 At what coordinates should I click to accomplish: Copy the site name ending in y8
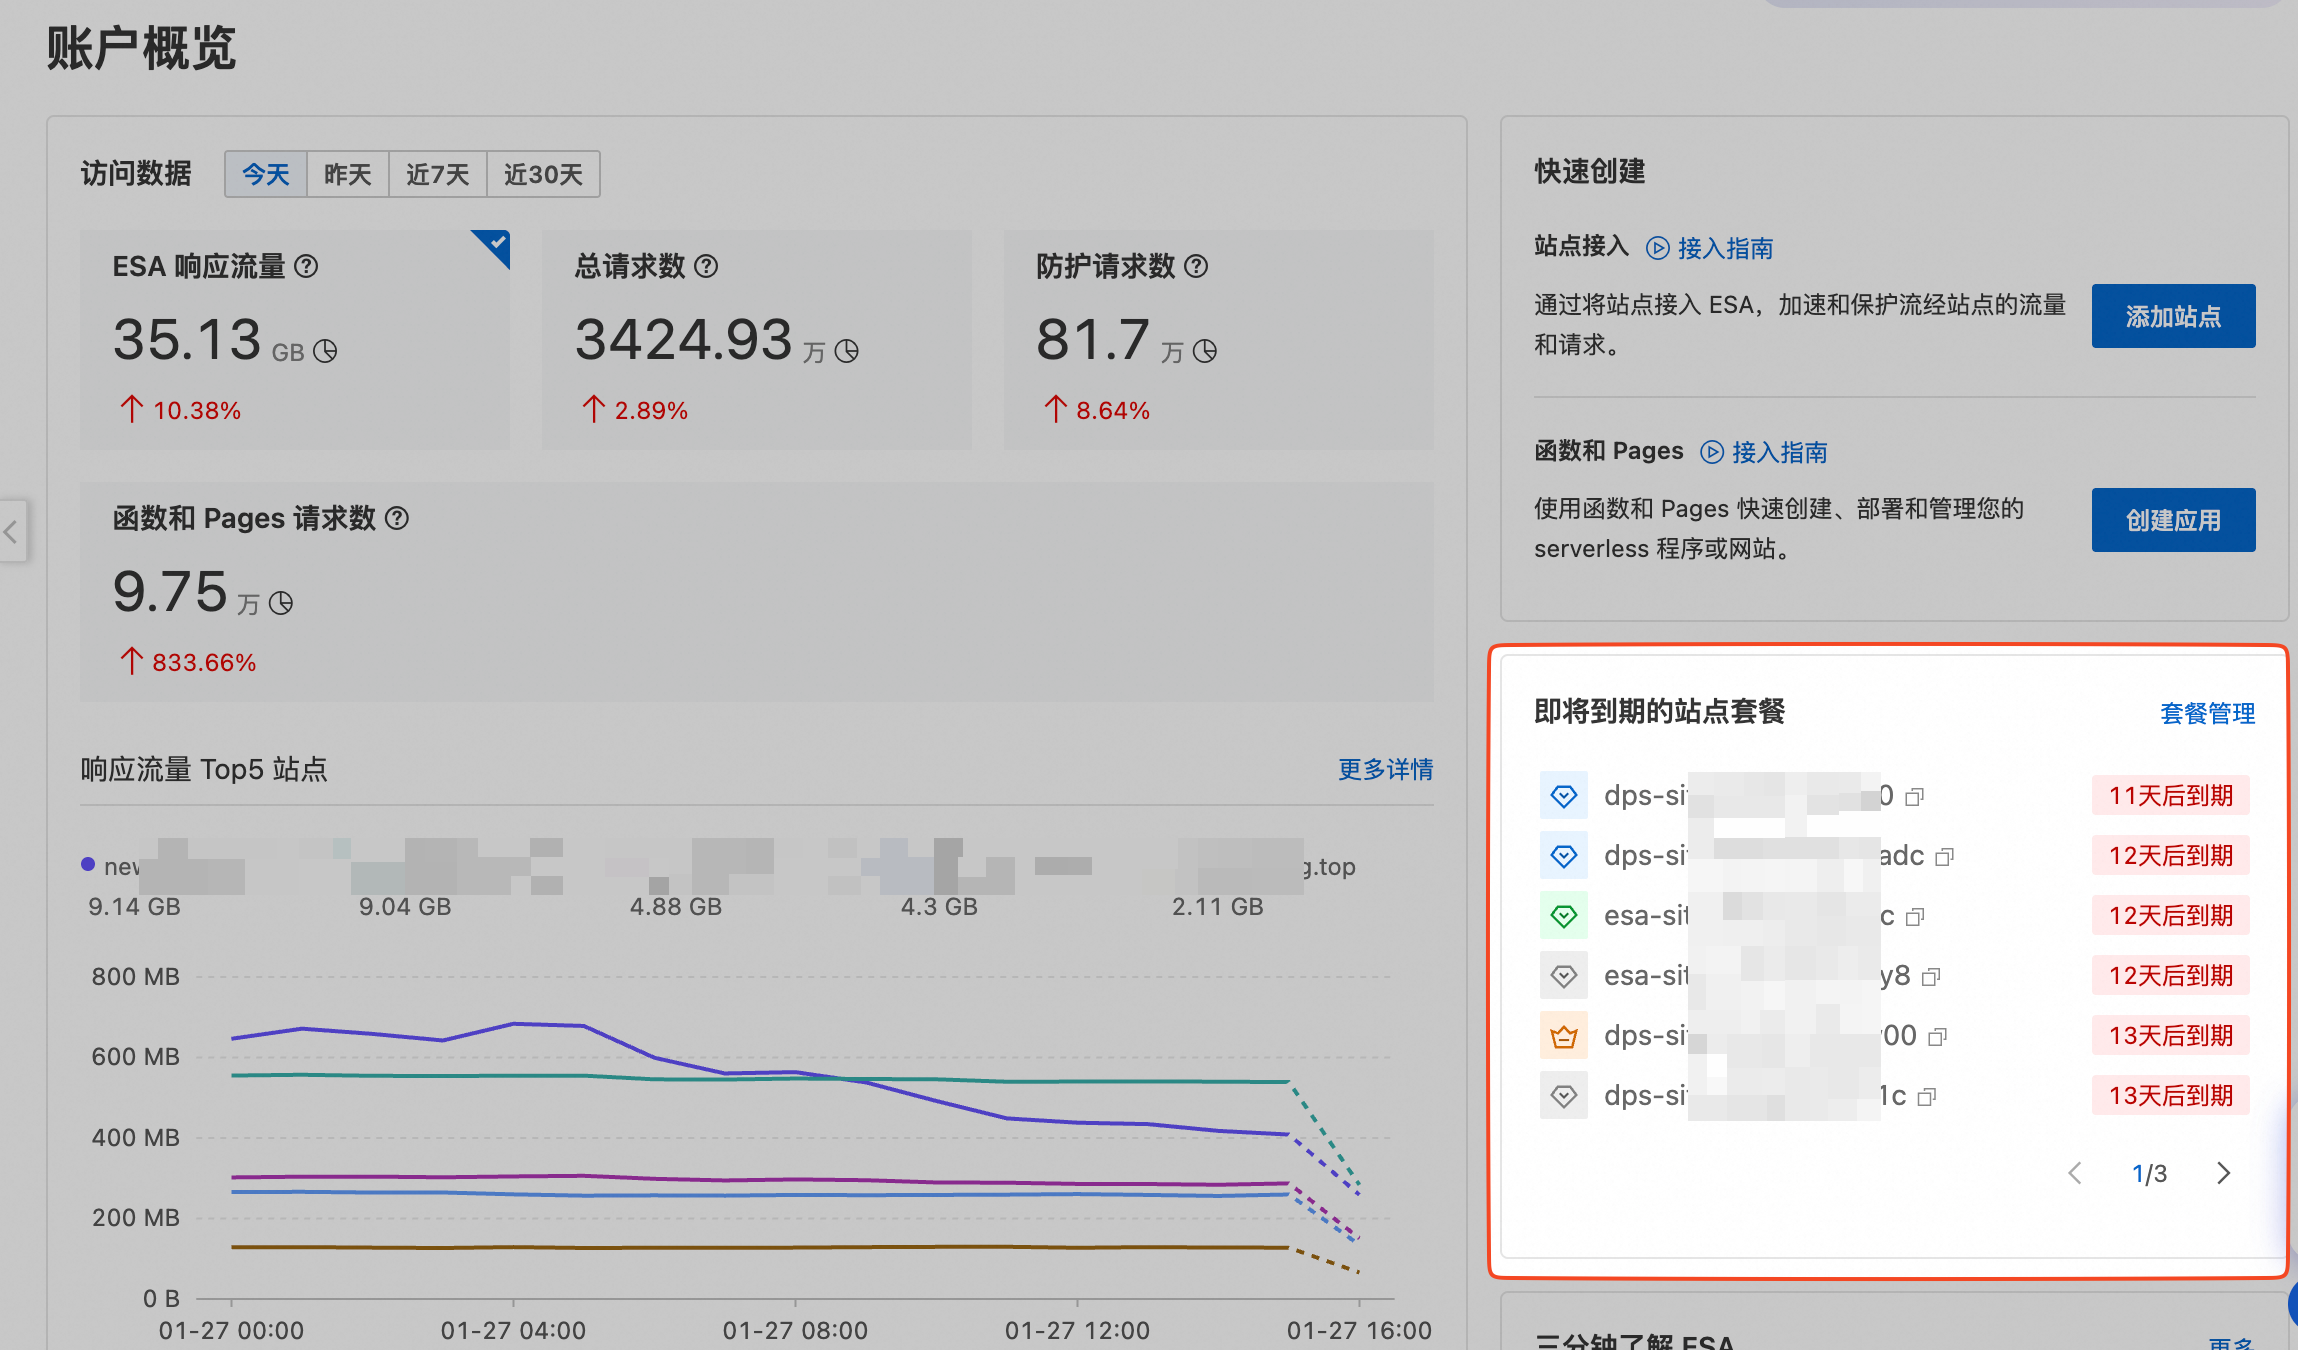coord(1931,977)
